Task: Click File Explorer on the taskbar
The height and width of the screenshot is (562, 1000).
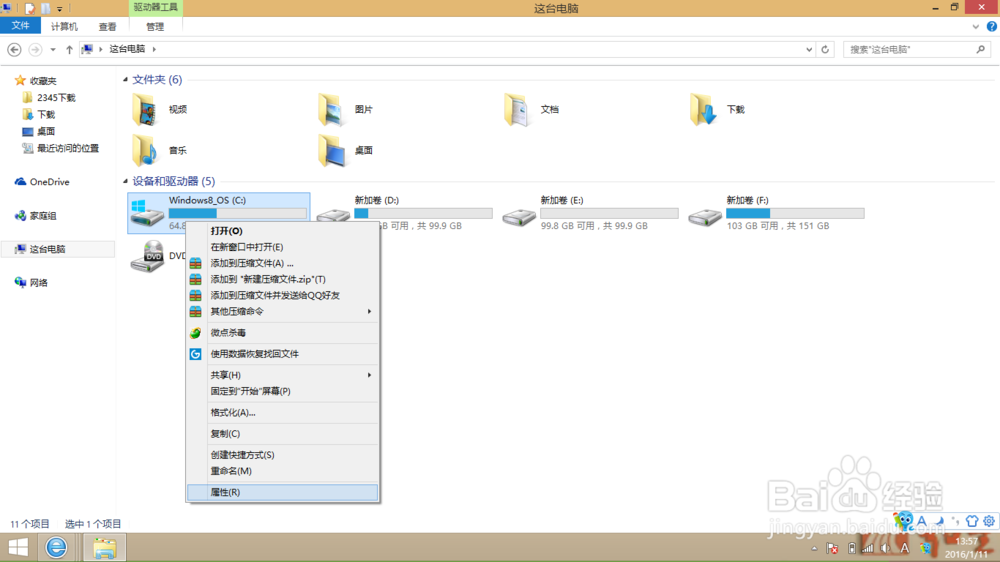Action: click(104, 547)
